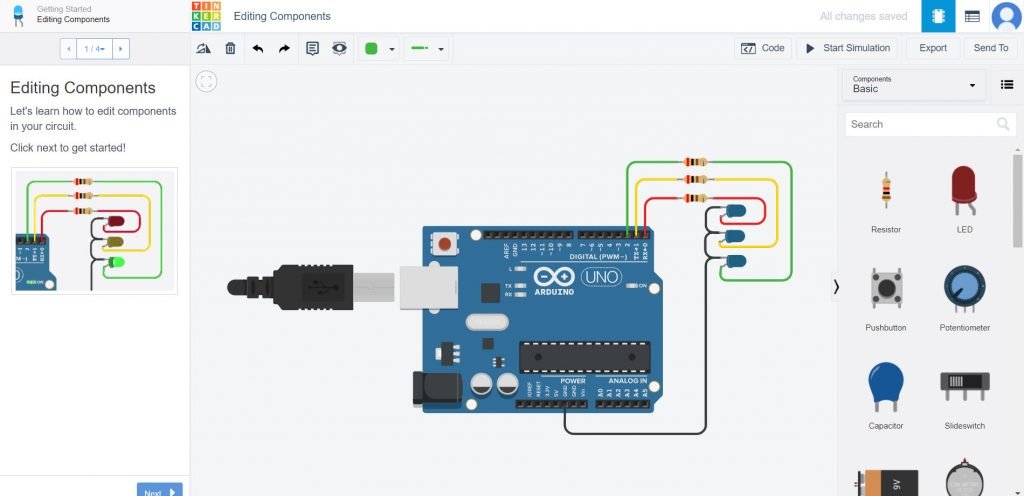Image resolution: width=1024 pixels, height=496 pixels.
Task: Open the notes tool
Action: [x=312, y=48]
